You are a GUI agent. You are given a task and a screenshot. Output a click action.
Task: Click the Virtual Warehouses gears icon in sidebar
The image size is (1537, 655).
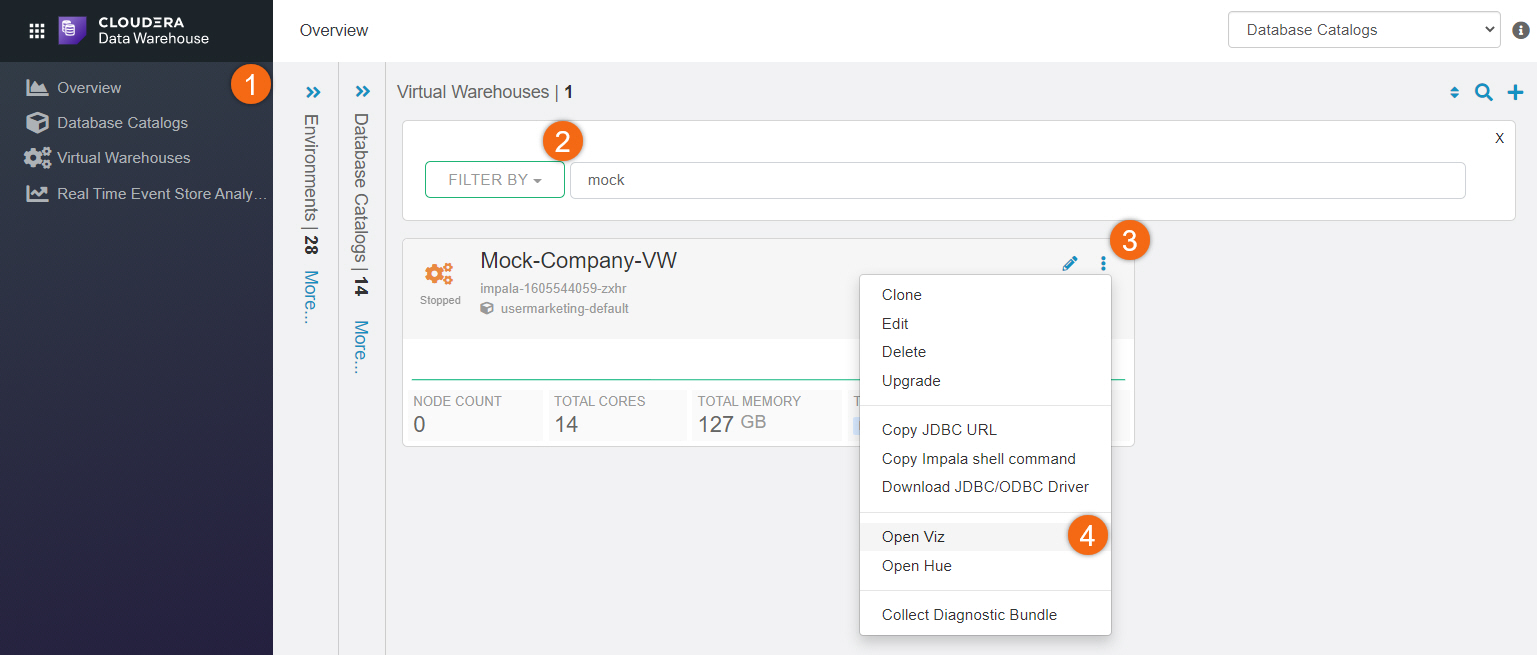point(38,158)
